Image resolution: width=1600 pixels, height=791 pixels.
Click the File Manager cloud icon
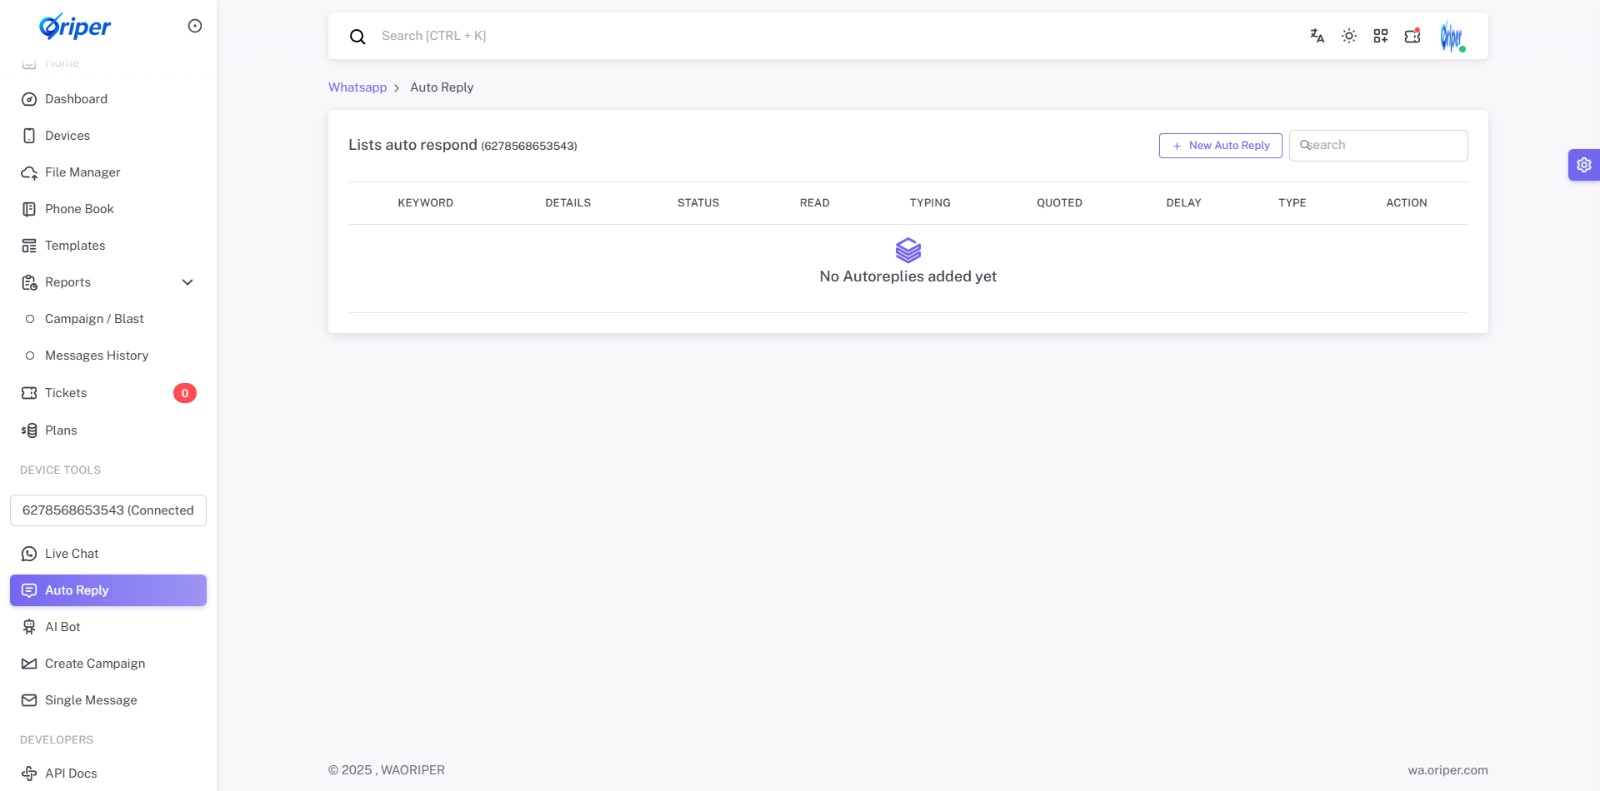tap(29, 173)
